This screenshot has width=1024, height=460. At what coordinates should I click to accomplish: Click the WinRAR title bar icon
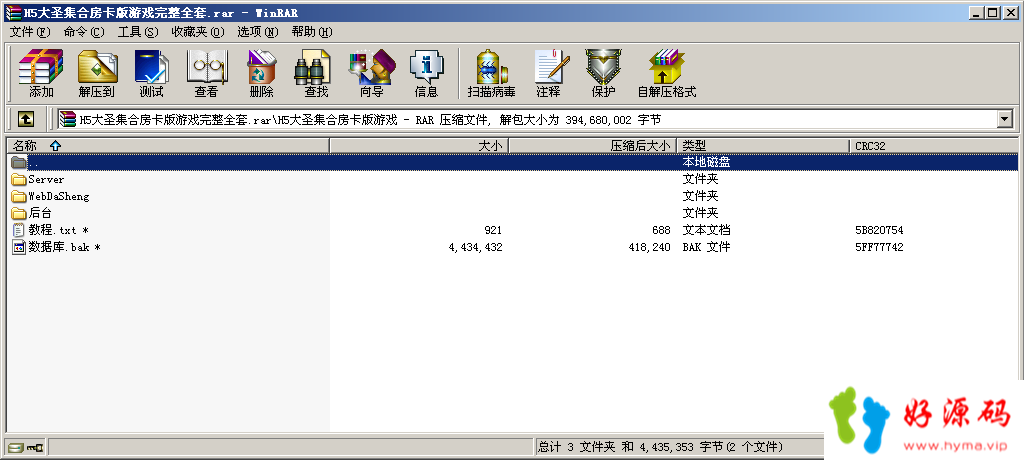click(x=12, y=12)
